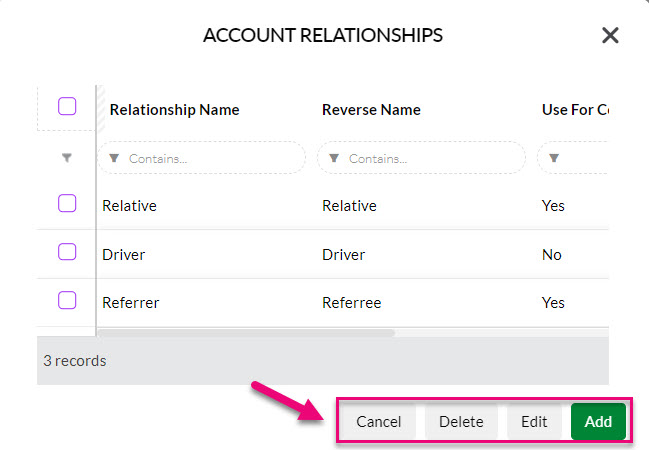This screenshot has height=450, width=649.
Task: Check the box for the Relative row
Action: [x=67, y=203]
